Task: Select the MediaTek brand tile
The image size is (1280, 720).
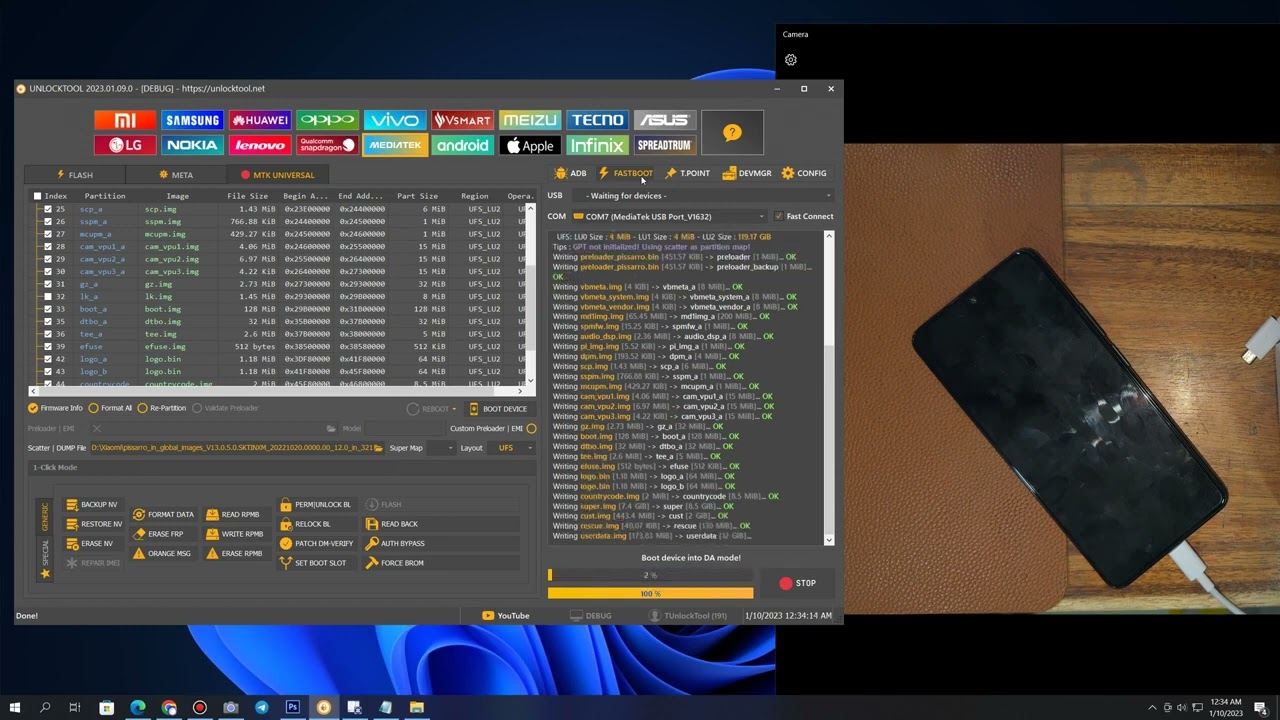Action: 395,145
